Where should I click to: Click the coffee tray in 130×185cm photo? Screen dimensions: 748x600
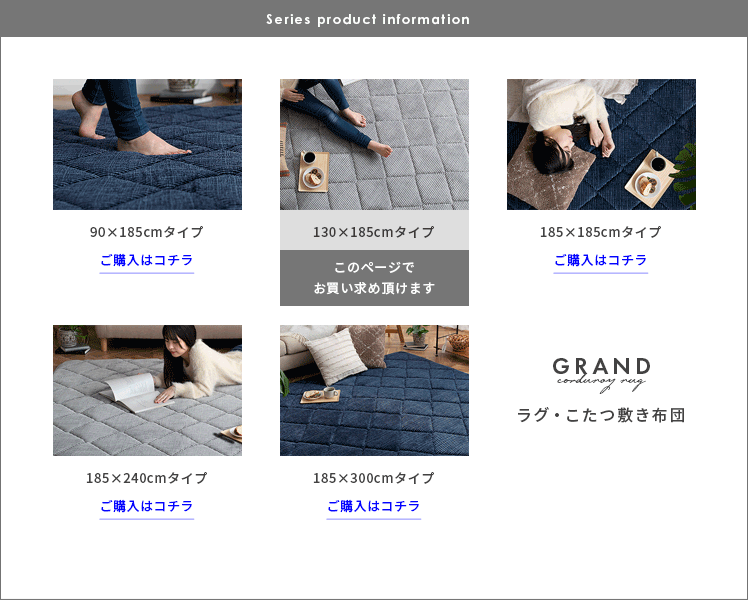point(314,172)
